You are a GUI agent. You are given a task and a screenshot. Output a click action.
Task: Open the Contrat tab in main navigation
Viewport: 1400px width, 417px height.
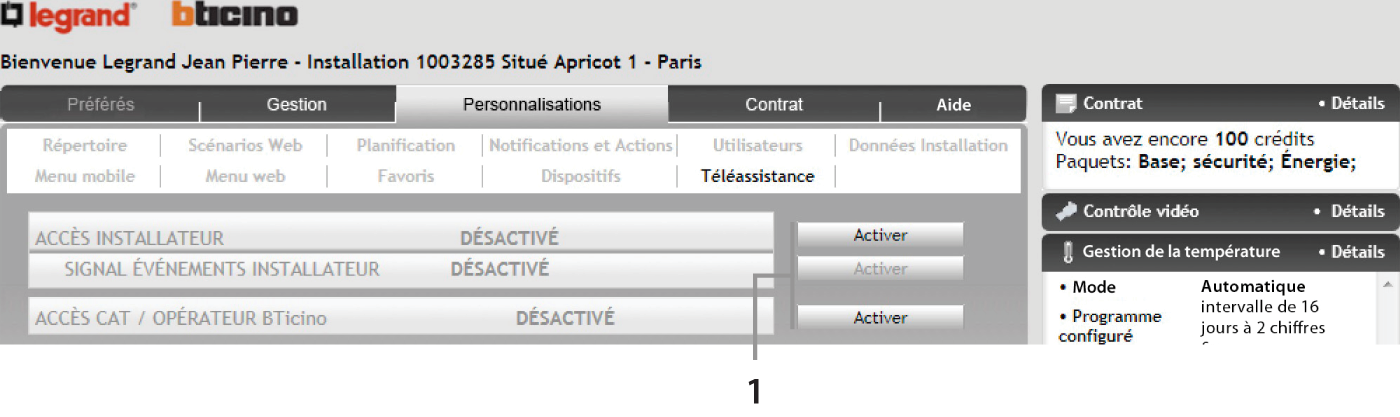click(x=774, y=104)
